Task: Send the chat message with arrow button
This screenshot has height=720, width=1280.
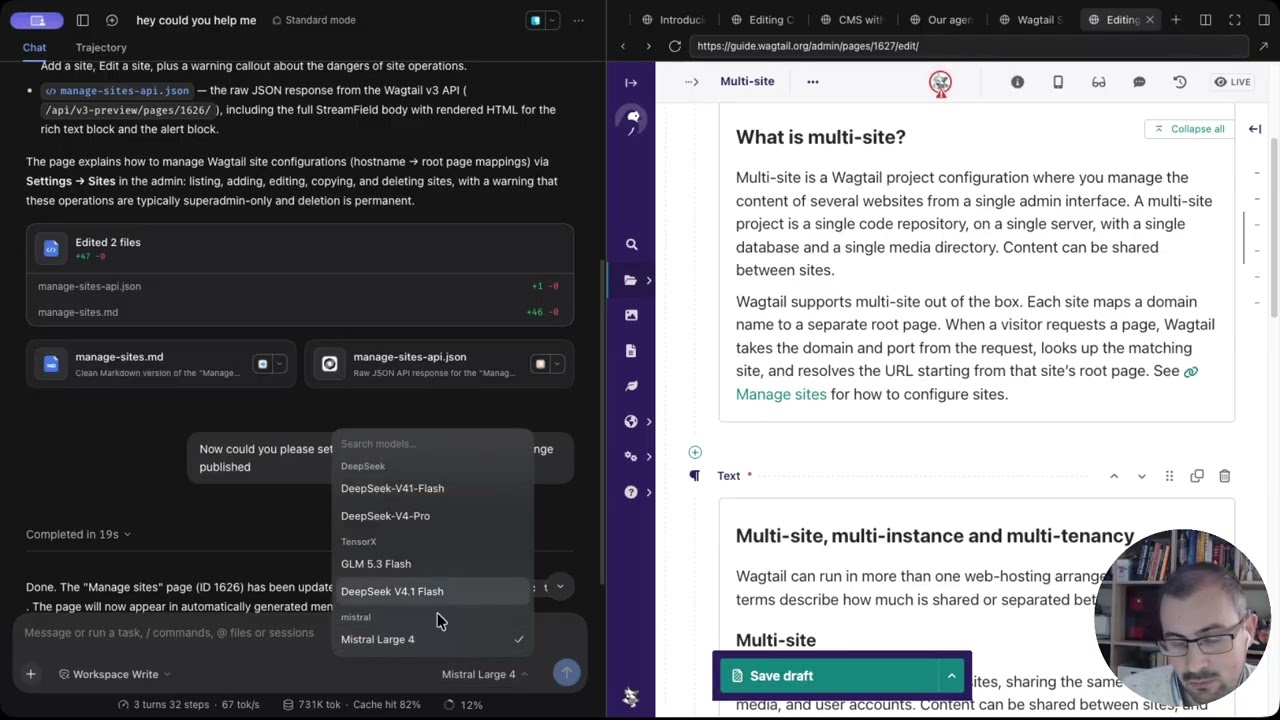Action: click(x=566, y=674)
